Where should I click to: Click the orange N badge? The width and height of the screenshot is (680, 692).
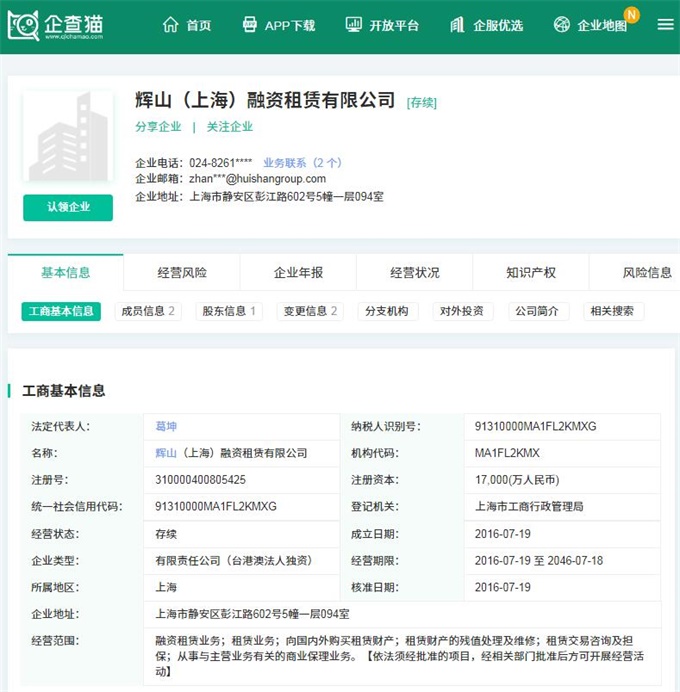[631, 15]
